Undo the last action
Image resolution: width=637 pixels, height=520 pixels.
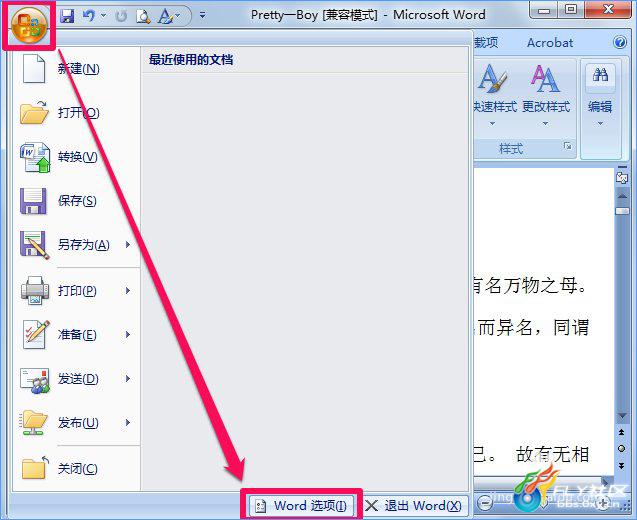click(x=89, y=16)
